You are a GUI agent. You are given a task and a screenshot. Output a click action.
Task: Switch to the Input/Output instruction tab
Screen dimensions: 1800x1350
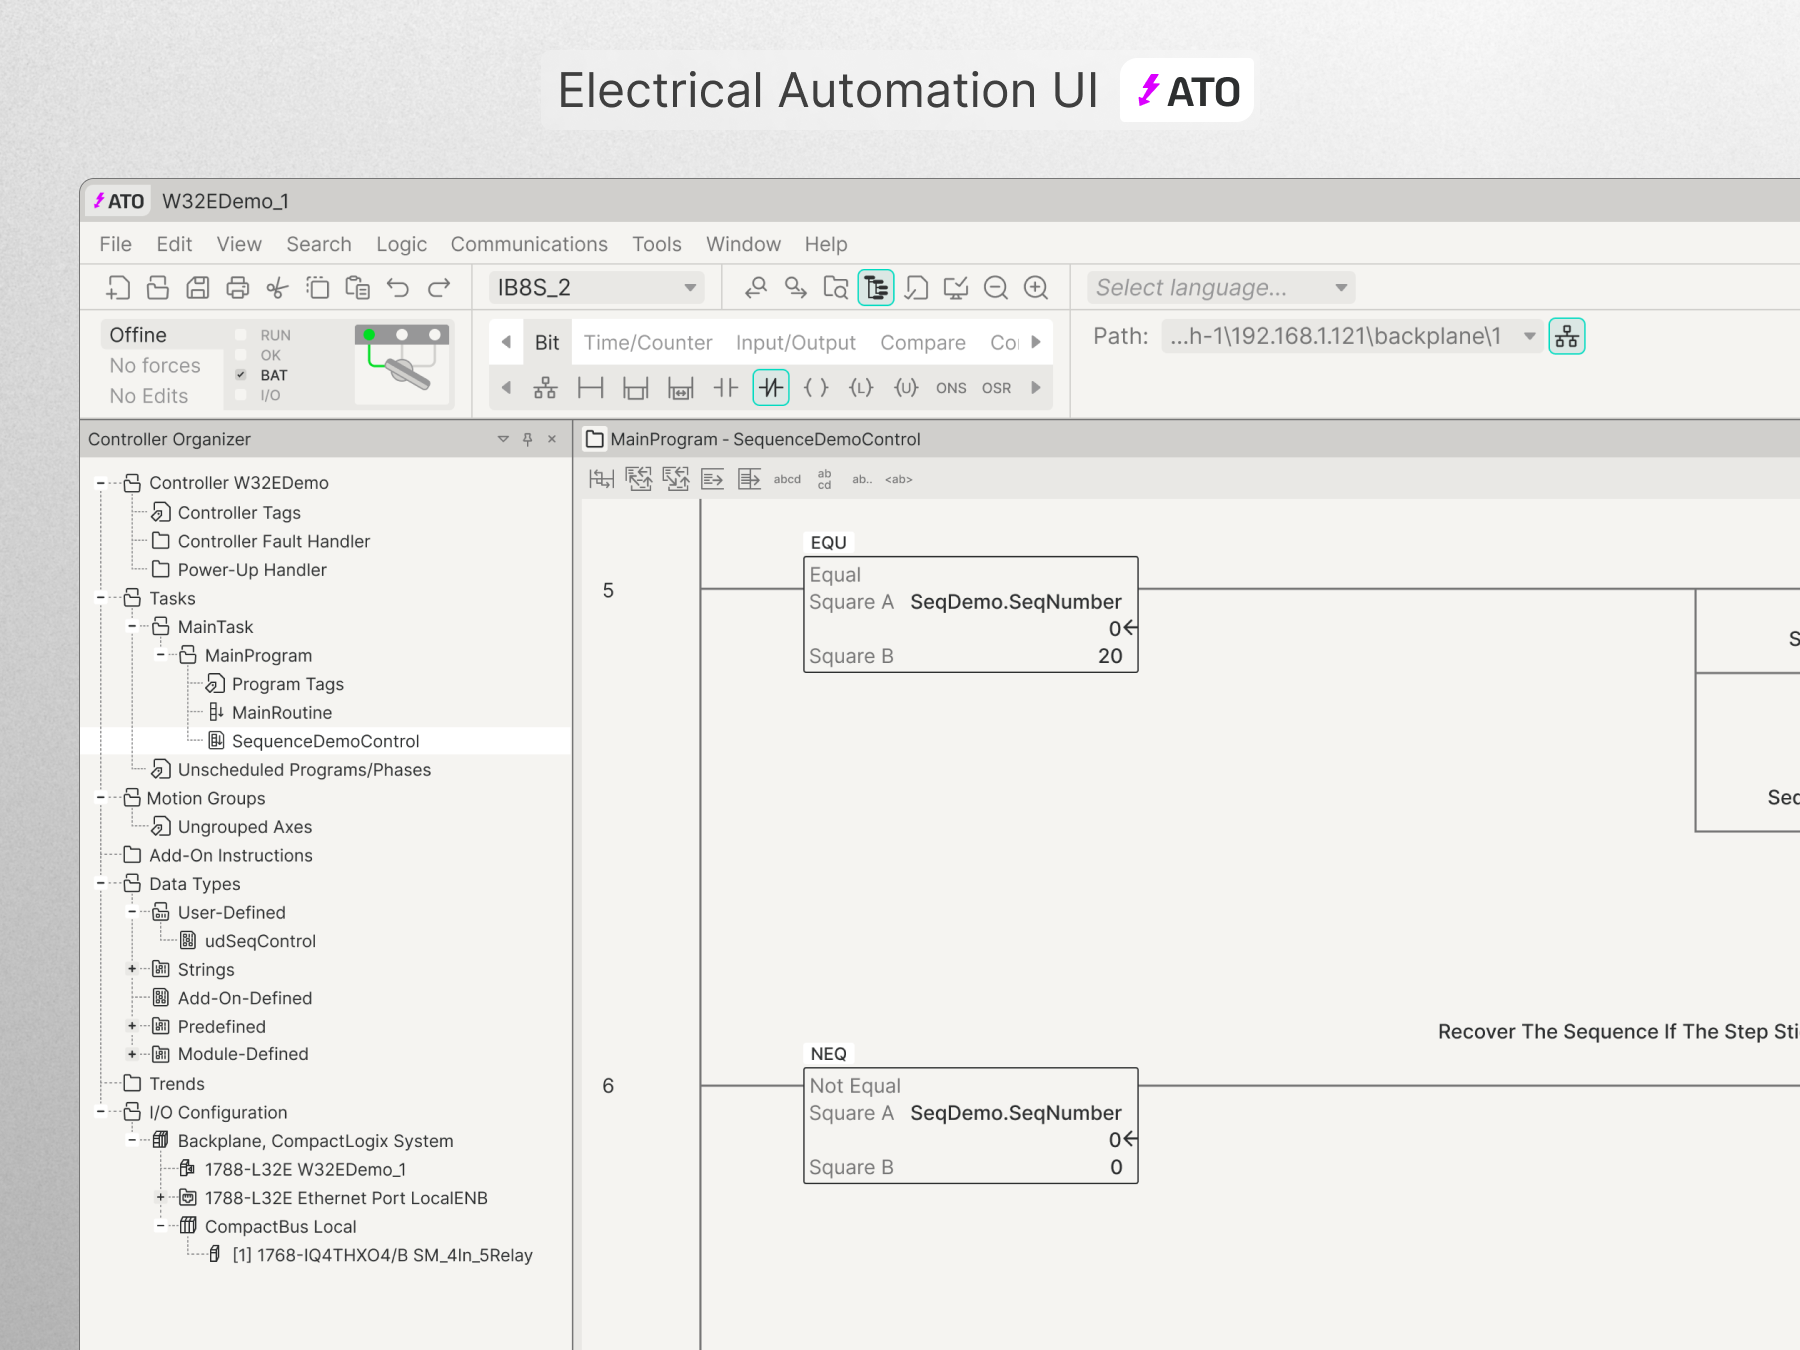pyautogui.click(x=796, y=343)
